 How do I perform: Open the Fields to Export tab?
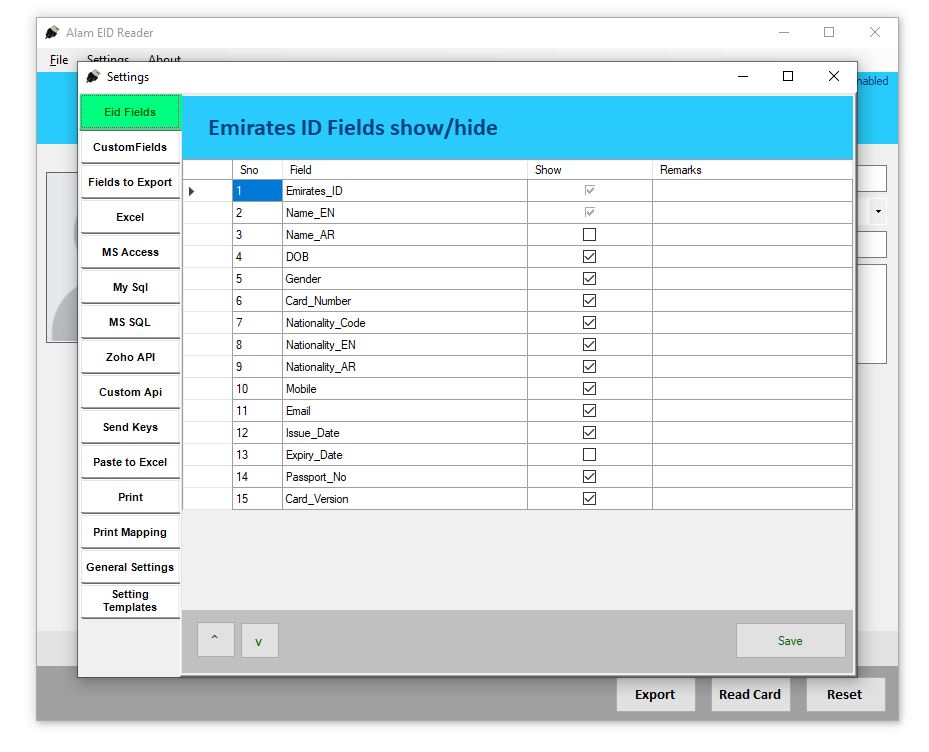pyautogui.click(x=130, y=182)
